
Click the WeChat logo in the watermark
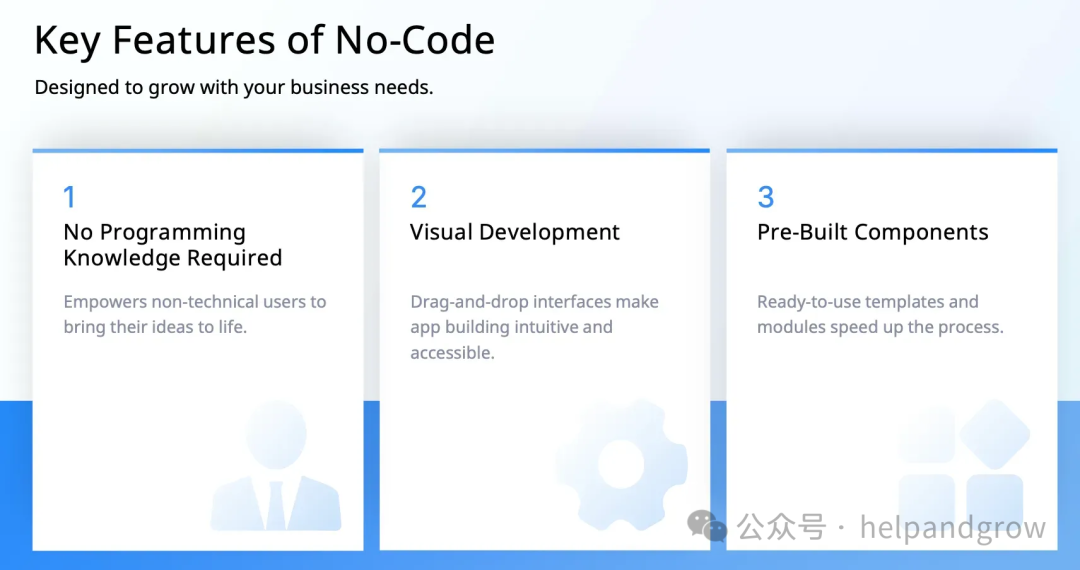(709, 526)
